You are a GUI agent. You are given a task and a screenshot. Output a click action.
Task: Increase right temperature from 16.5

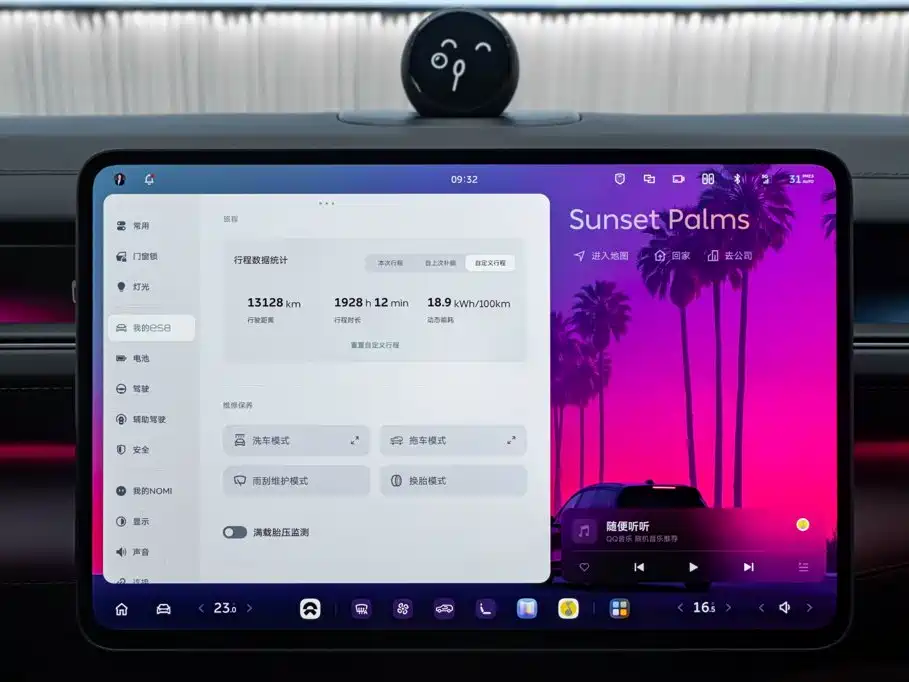[x=729, y=608]
